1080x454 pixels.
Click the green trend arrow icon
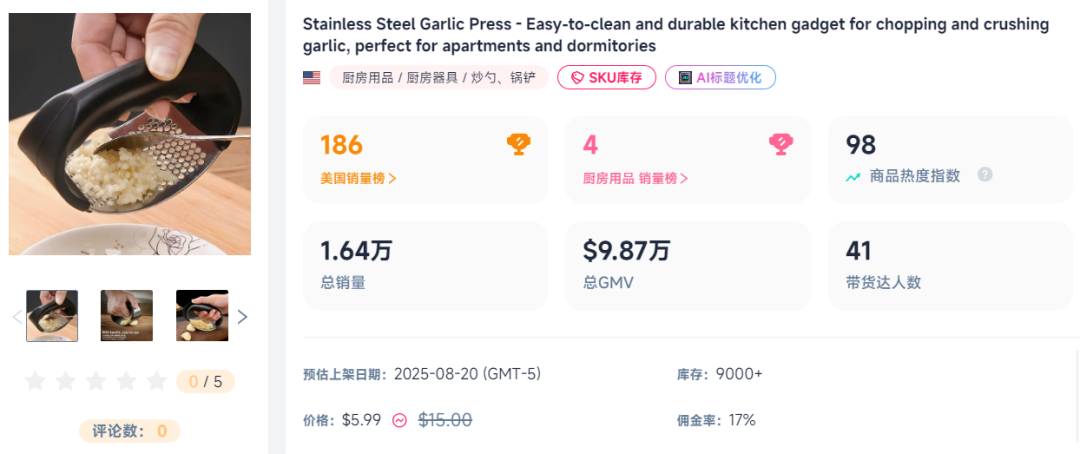[x=853, y=177]
